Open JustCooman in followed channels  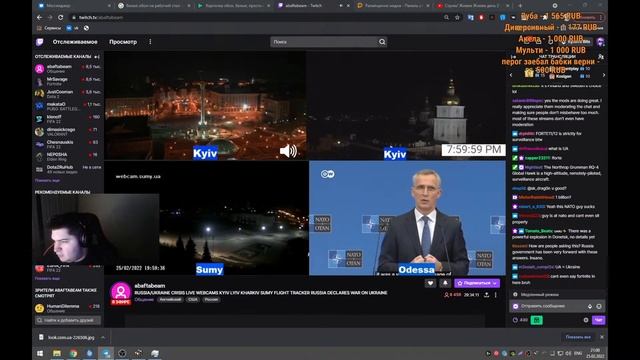68,94
